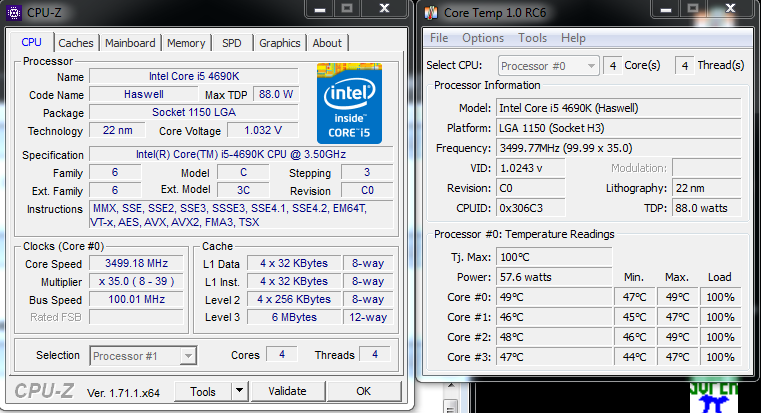Expand the Tools dropdown arrow in CPU-Z
Screen dimensions: 761x413
[x=239, y=391]
